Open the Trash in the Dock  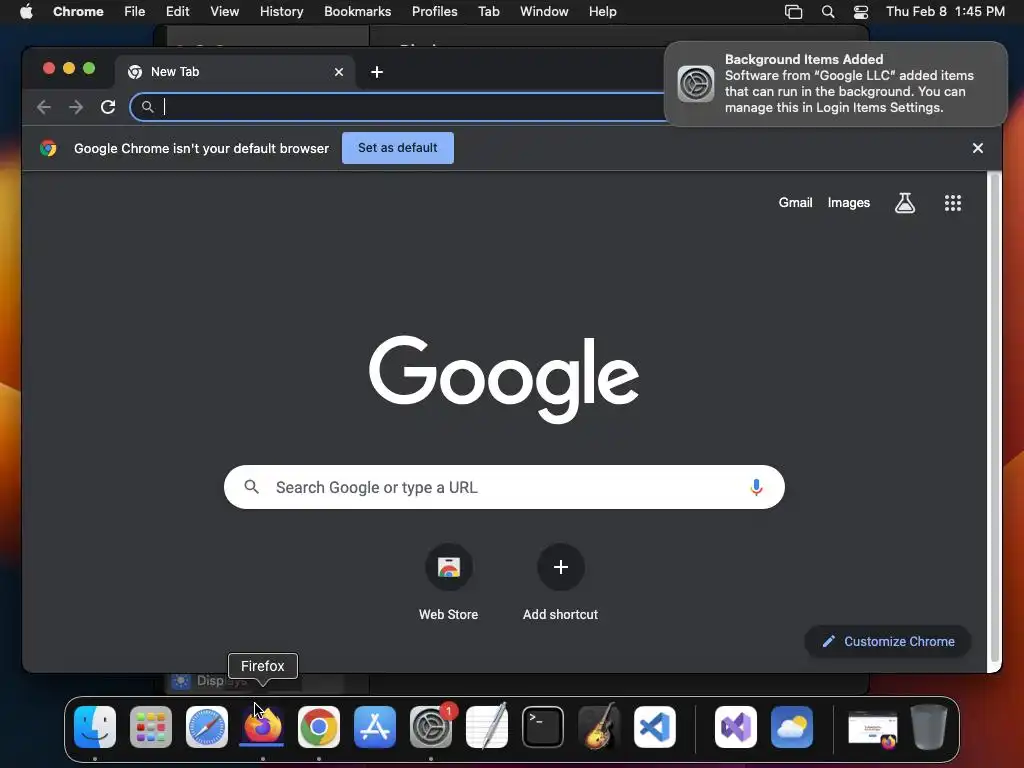(x=929, y=727)
